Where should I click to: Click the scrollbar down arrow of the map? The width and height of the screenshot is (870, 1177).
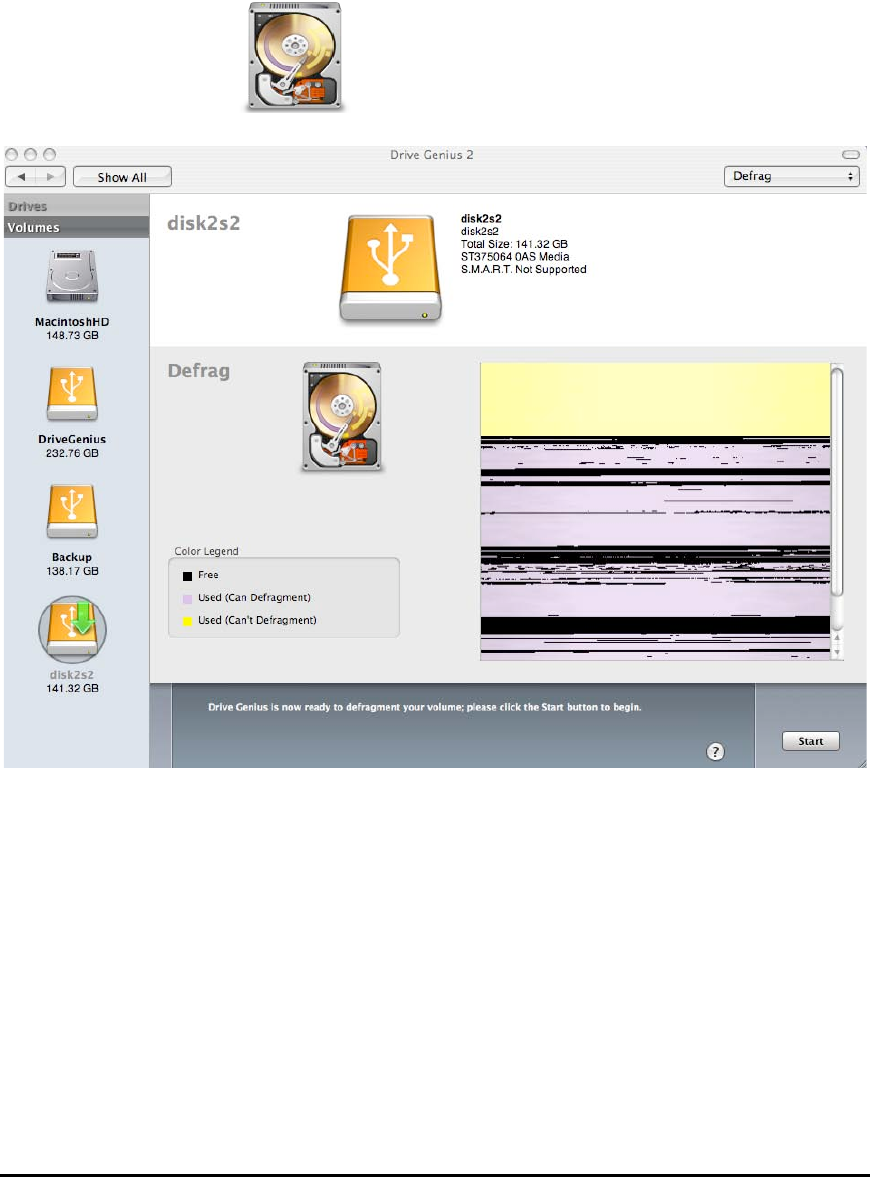pos(838,653)
